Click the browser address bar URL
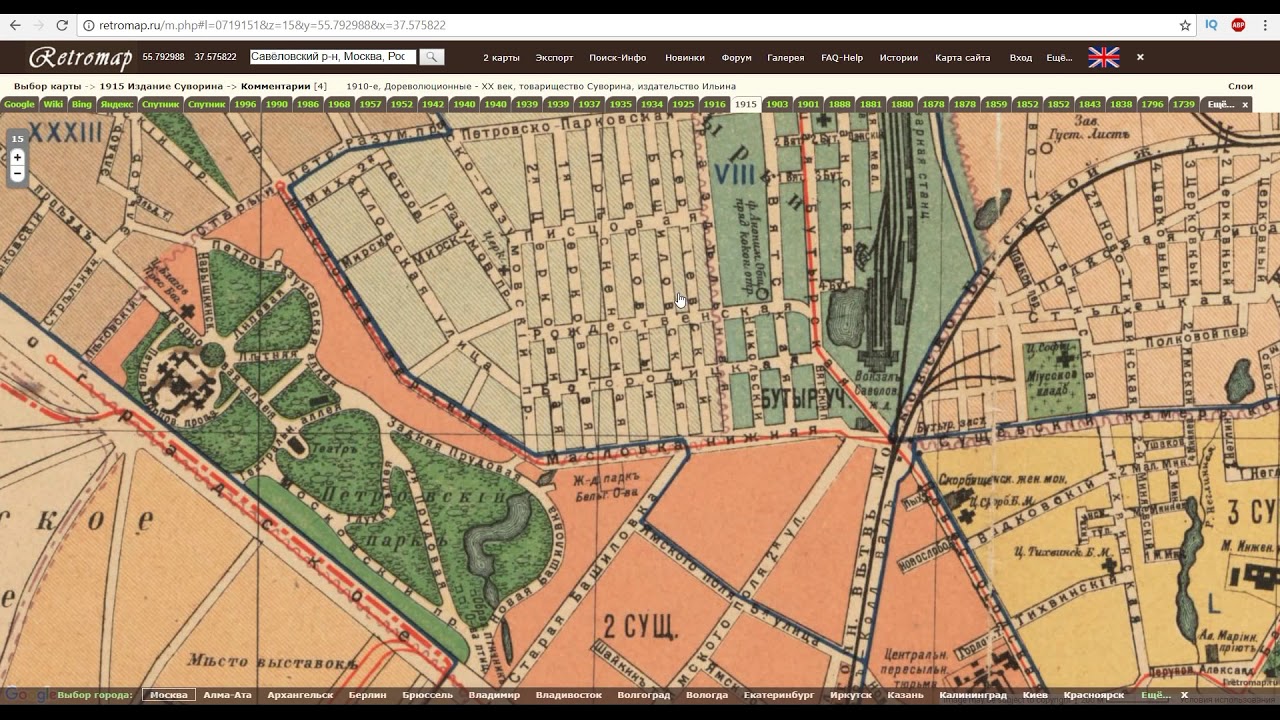 tap(273, 25)
